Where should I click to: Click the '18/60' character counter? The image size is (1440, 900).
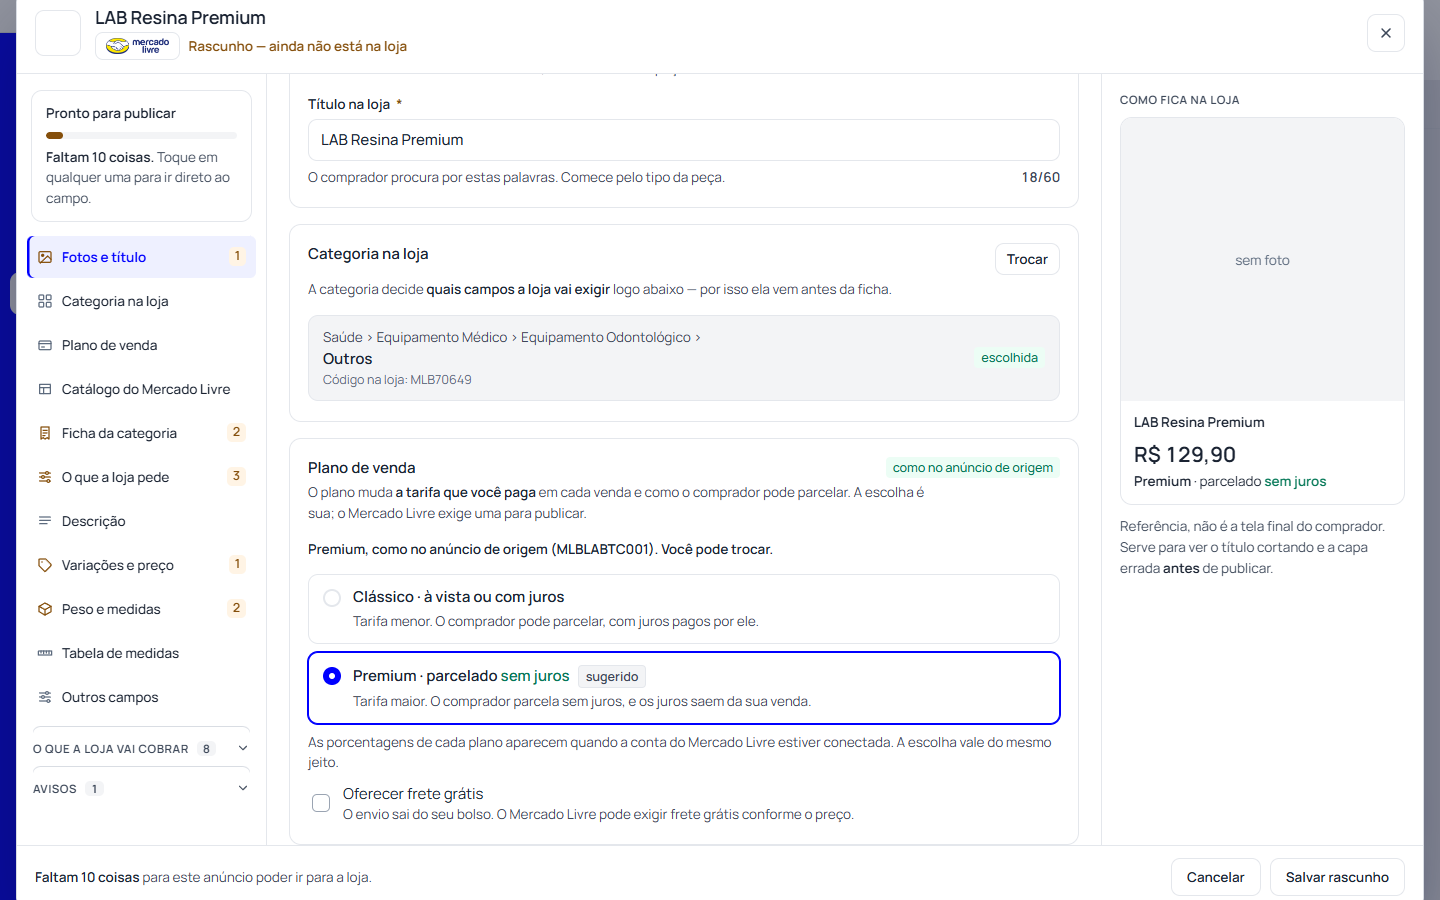pyautogui.click(x=1041, y=177)
